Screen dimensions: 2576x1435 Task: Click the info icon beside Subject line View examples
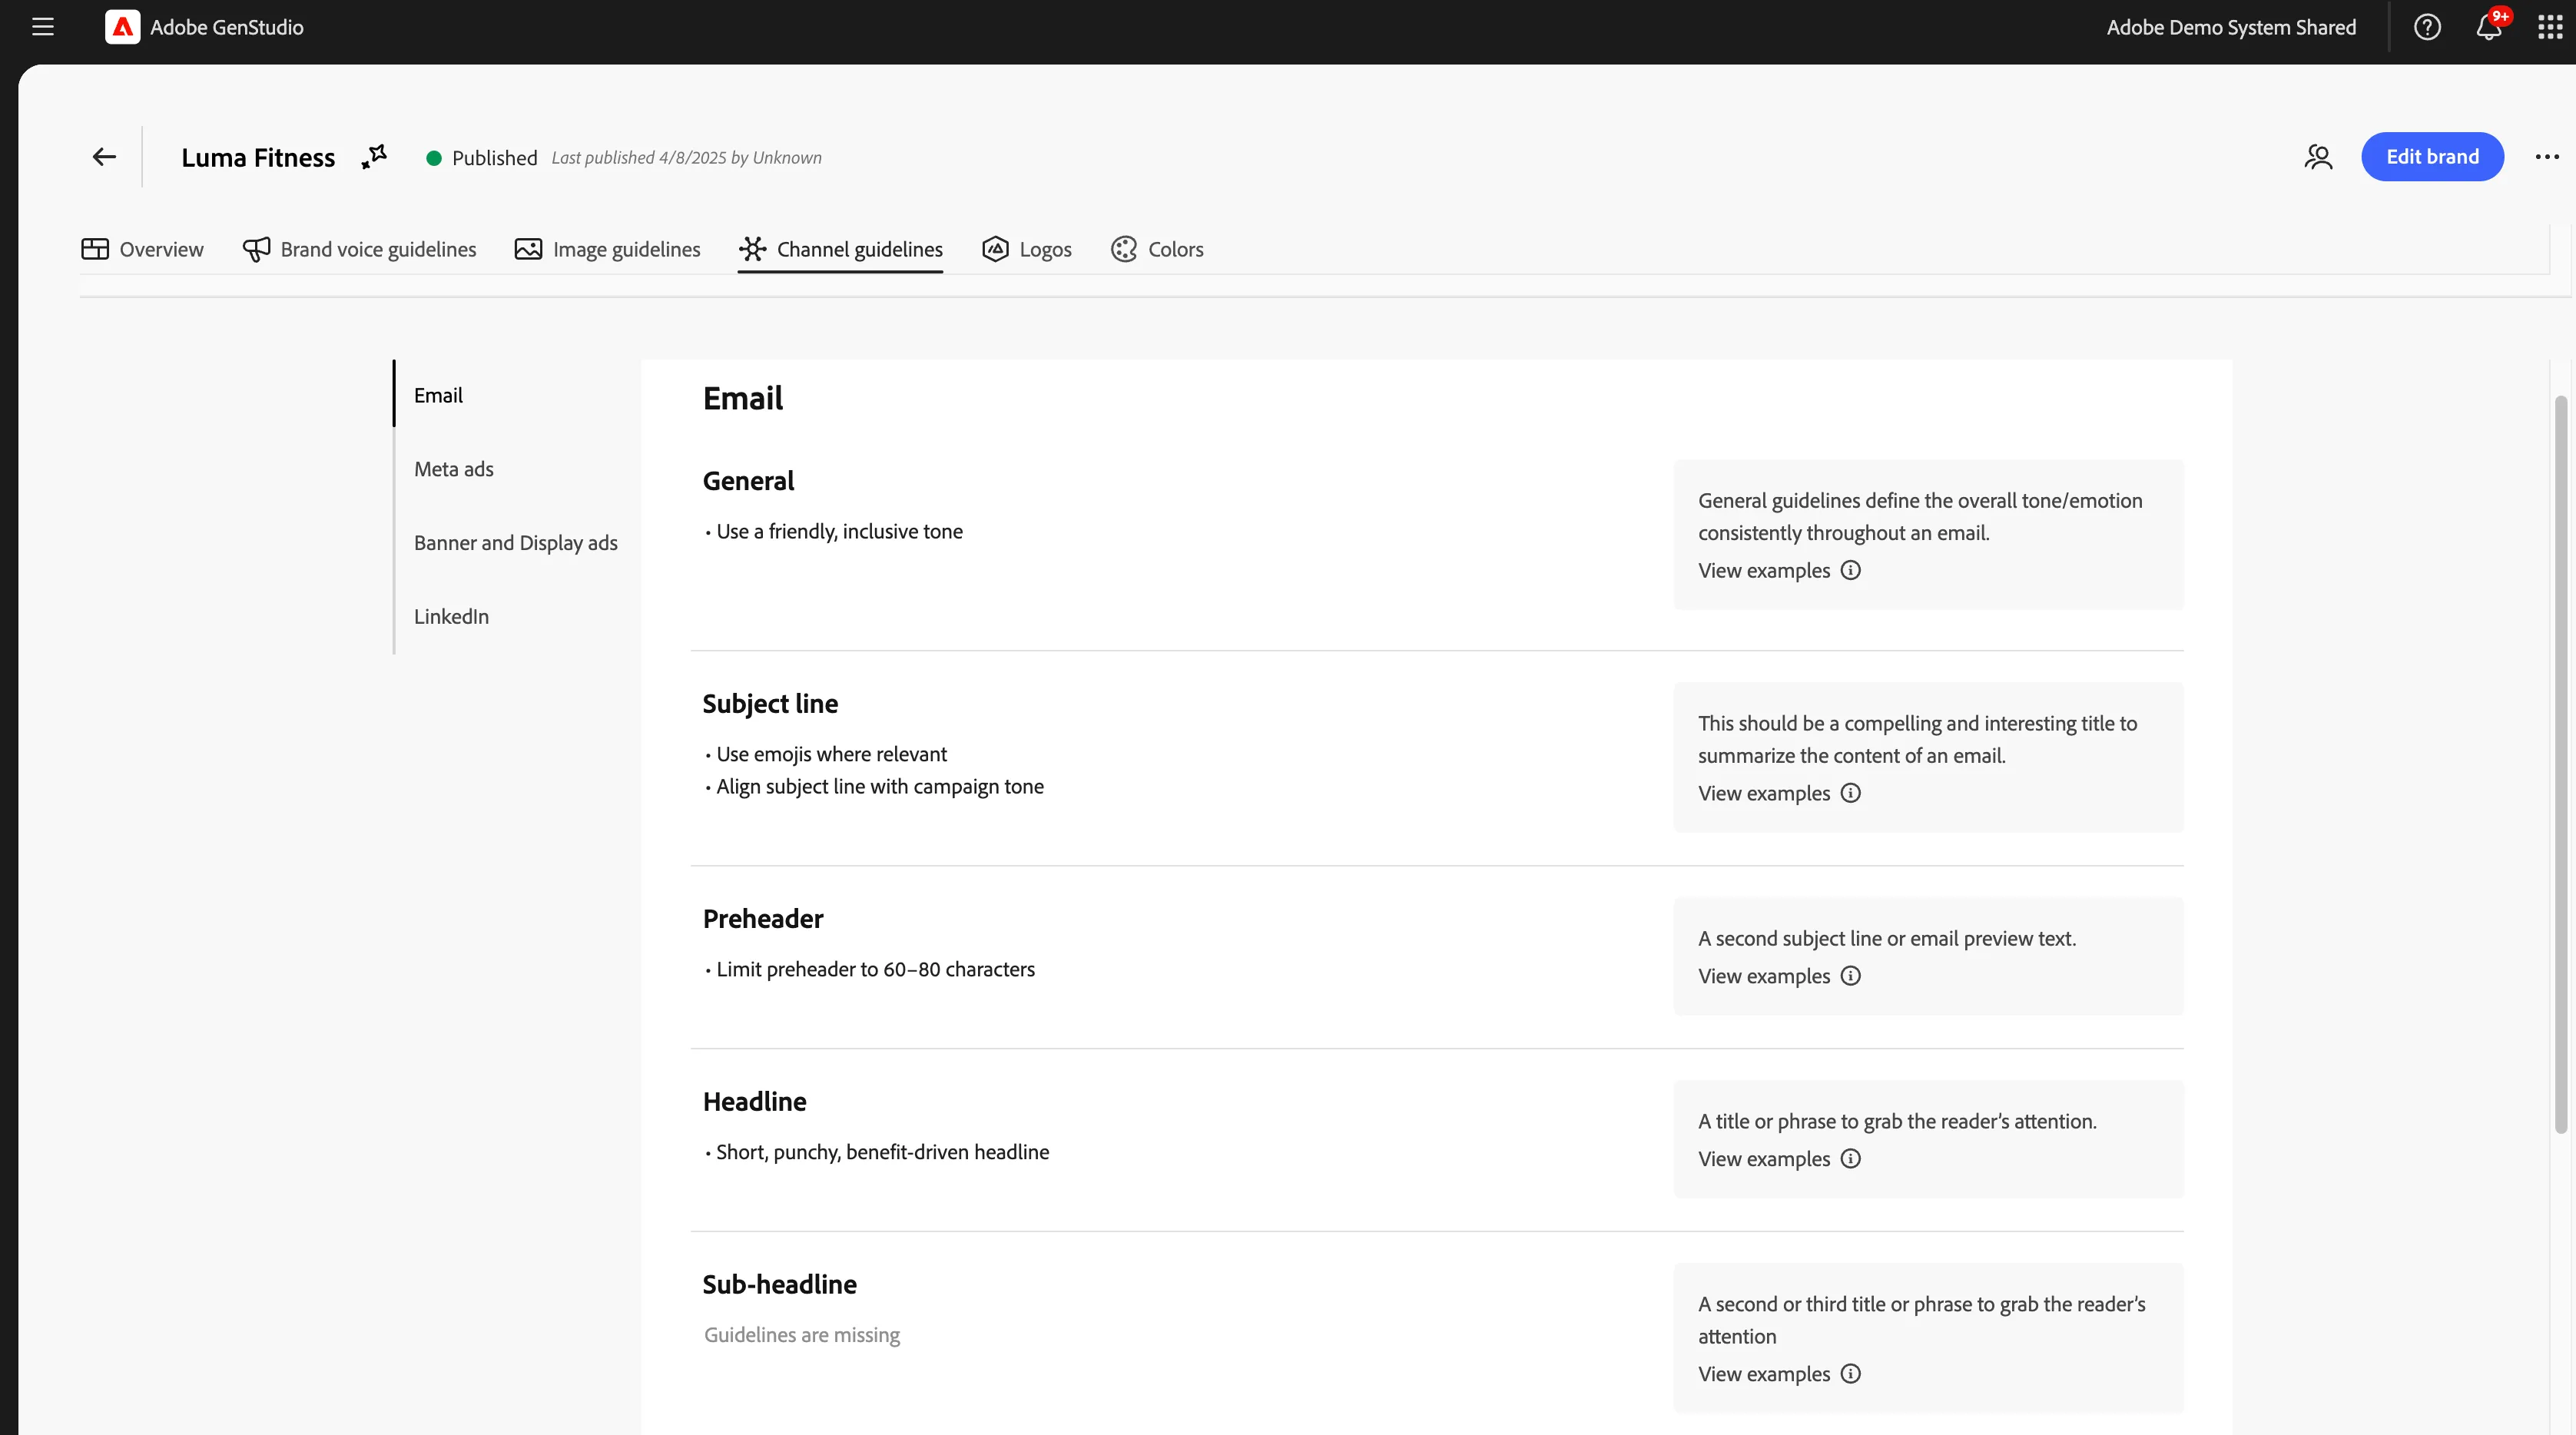[x=1851, y=793]
